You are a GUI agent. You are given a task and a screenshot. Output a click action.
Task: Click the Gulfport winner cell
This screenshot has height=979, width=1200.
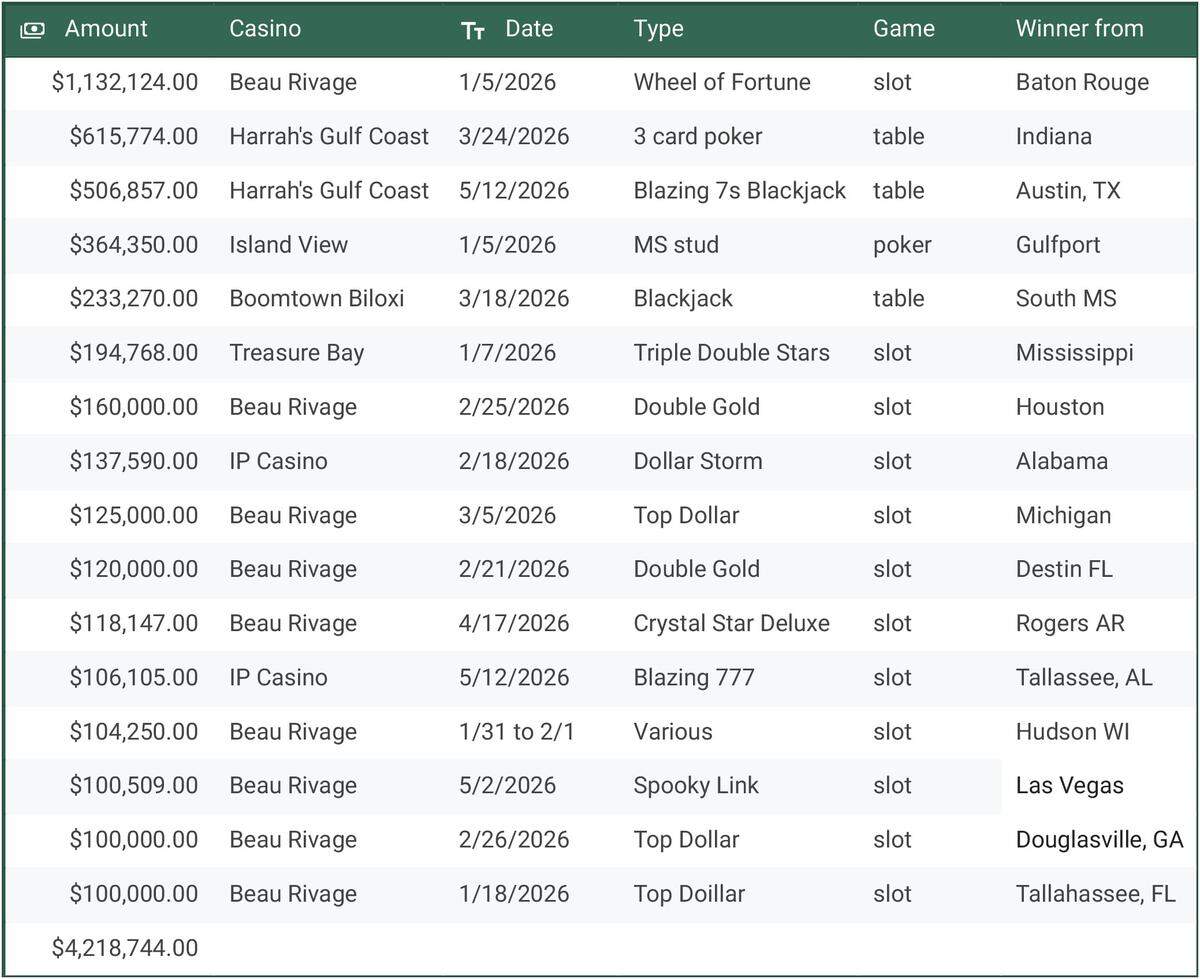click(x=1058, y=244)
